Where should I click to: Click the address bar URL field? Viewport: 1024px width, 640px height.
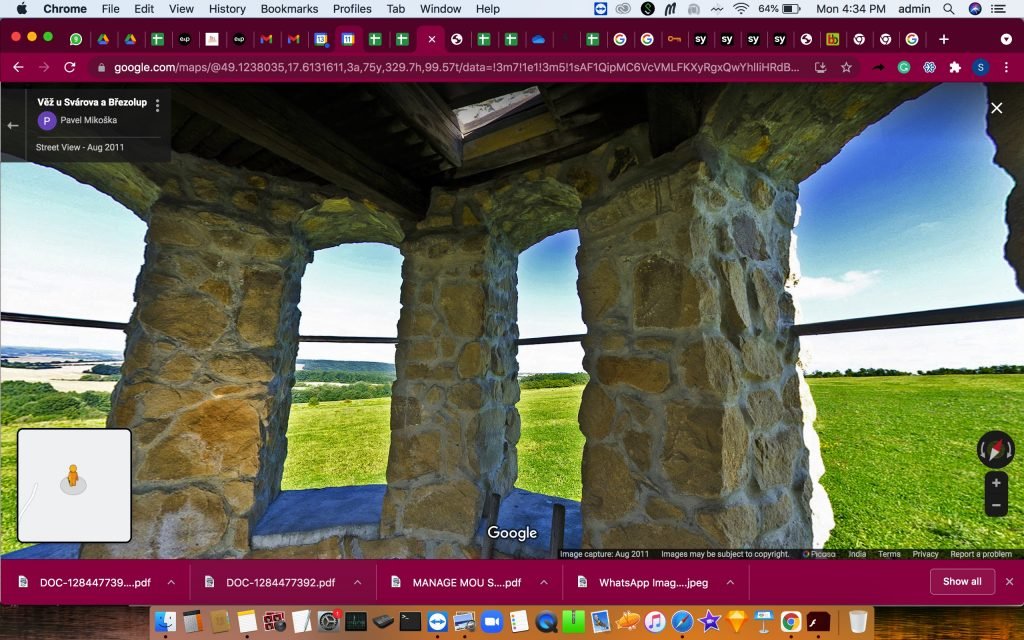tap(450, 67)
